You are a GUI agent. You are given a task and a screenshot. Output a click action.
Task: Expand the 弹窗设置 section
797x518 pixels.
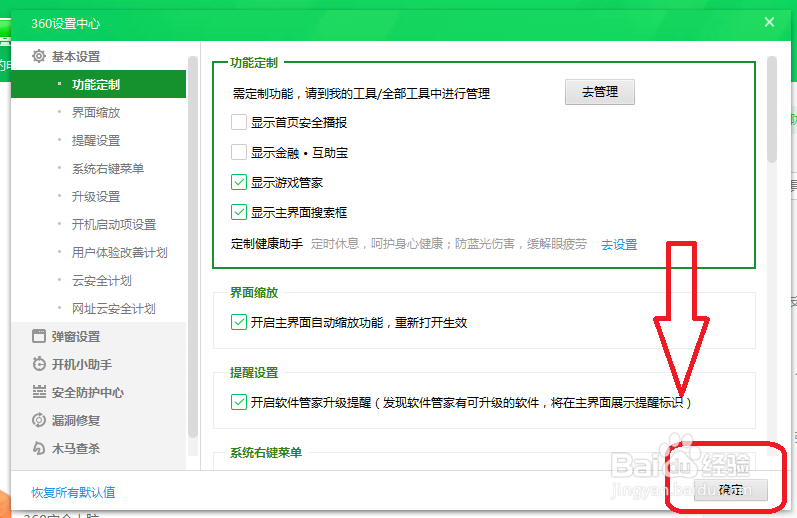pyautogui.click(x=76, y=337)
